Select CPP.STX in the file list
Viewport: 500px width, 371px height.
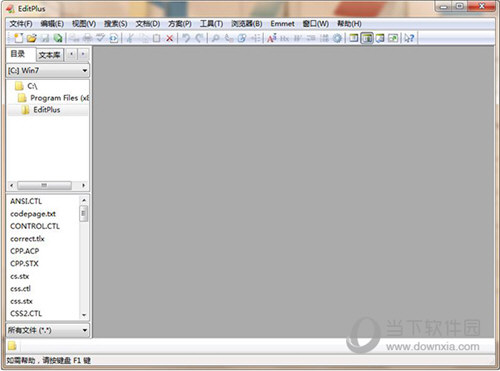pyautogui.click(x=24, y=263)
